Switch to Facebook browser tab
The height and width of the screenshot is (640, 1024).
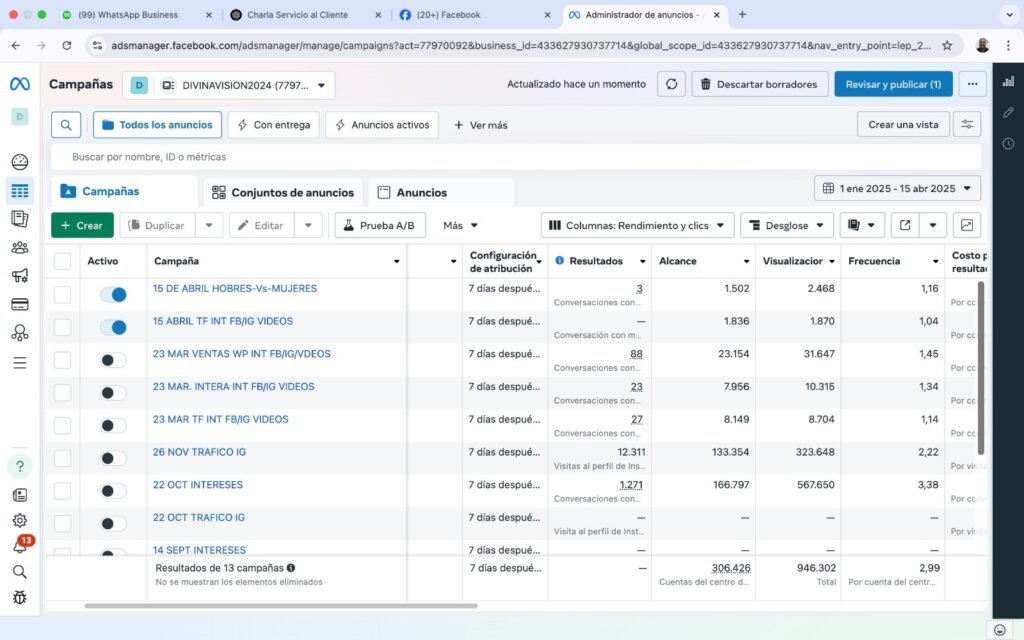[x=475, y=14]
